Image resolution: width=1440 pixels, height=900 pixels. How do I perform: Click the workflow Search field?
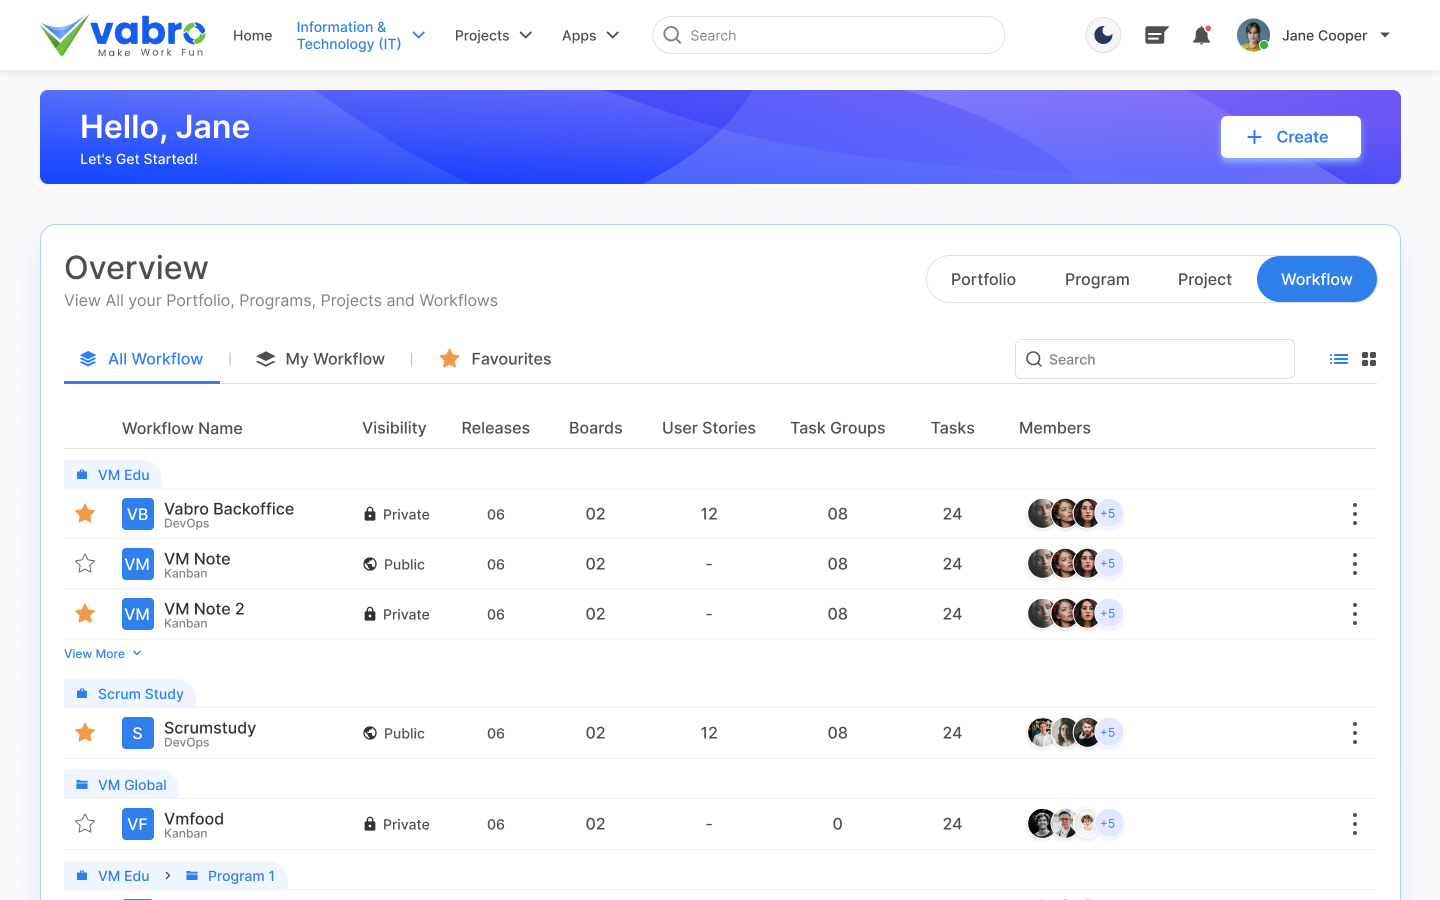[1155, 359]
